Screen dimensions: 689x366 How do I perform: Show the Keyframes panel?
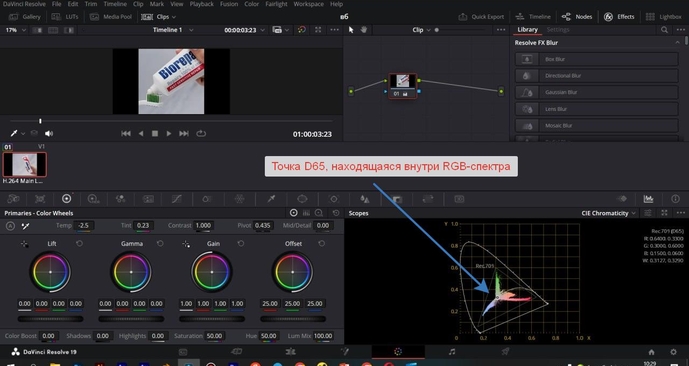click(621, 199)
